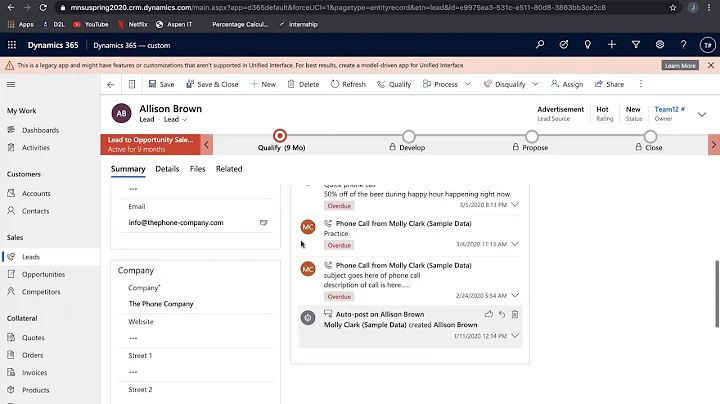Viewport: 720px width, 404px height.
Task: Select the Develop stage
Action: point(409,136)
